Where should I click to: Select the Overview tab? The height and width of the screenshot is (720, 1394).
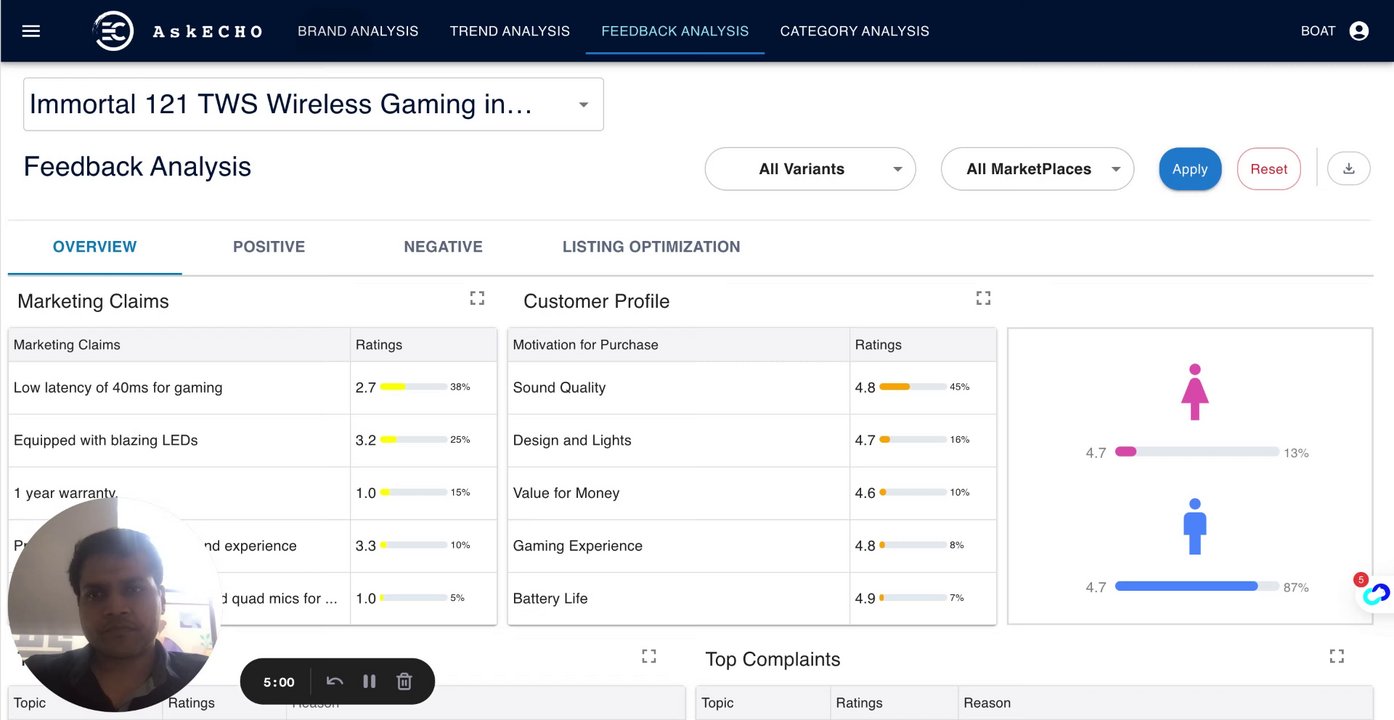pyautogui.click(x=95, y=247)
